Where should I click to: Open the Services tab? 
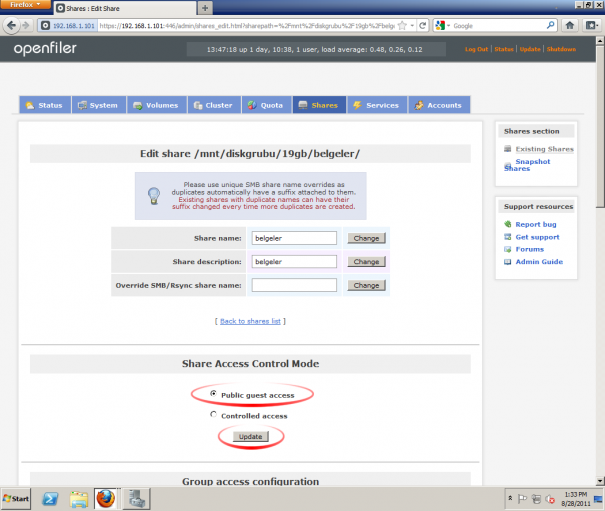[377, 105]
